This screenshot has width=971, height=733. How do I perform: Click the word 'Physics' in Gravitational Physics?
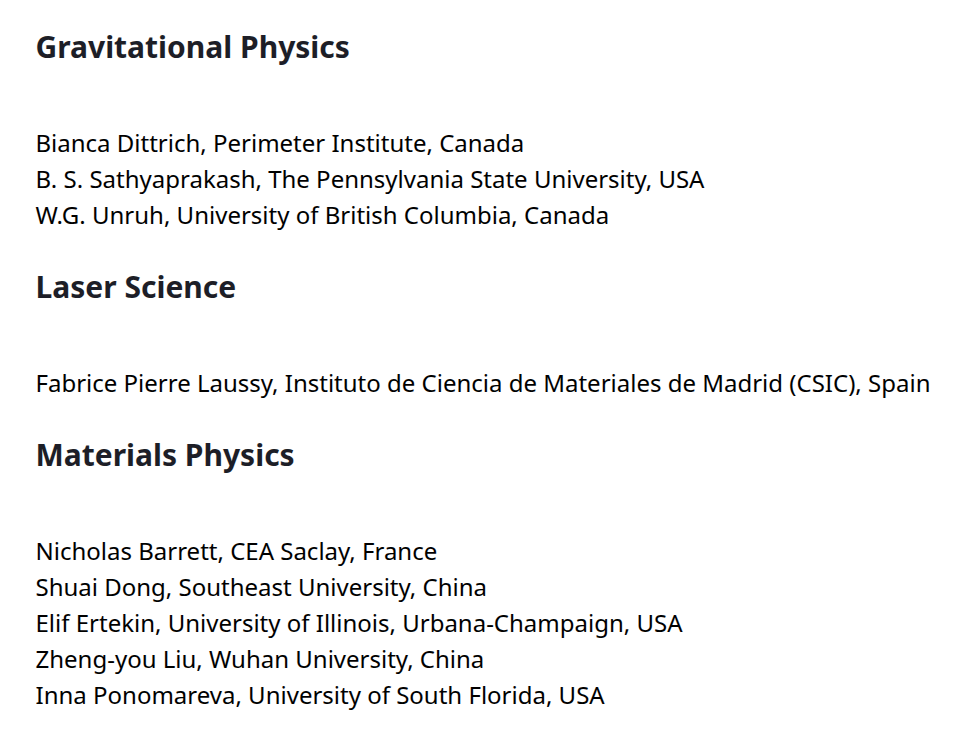pos(295,48)
